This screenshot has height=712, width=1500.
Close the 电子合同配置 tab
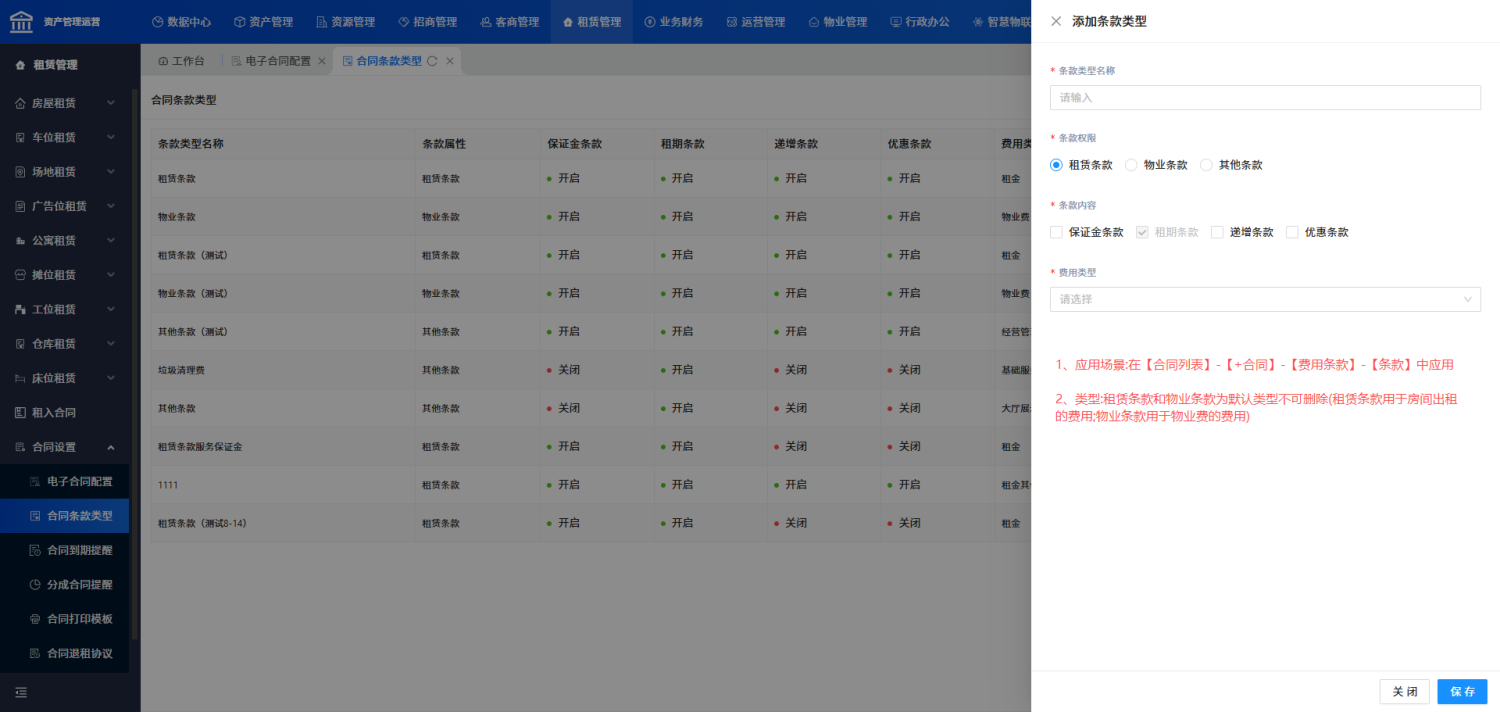tap(322, 61)
